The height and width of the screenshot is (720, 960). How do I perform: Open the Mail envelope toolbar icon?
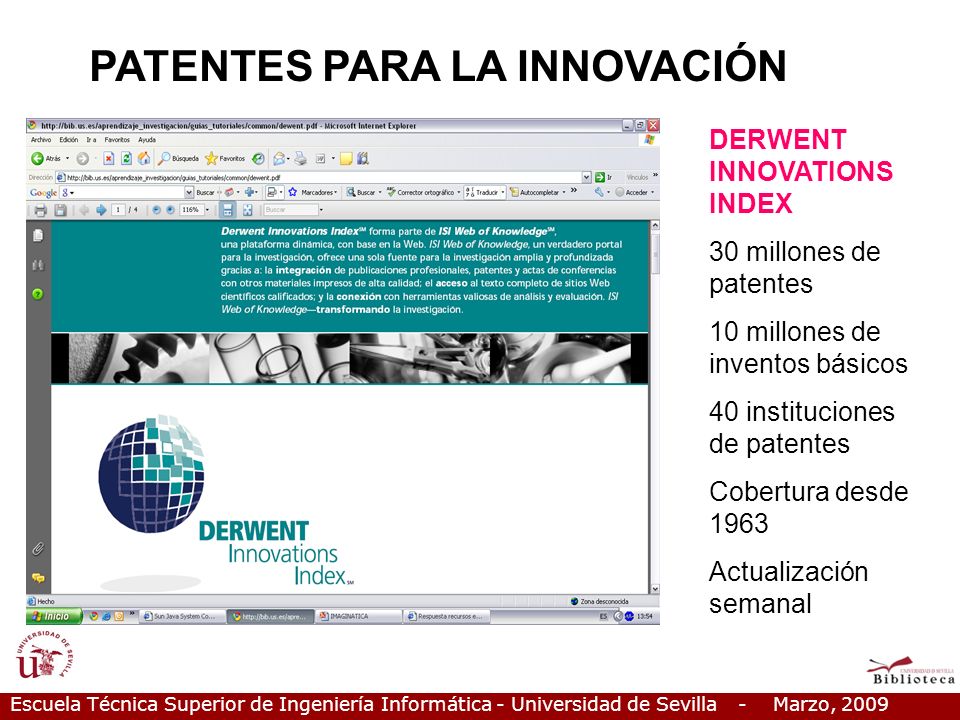pyautogui.click(x=279, y=159)
